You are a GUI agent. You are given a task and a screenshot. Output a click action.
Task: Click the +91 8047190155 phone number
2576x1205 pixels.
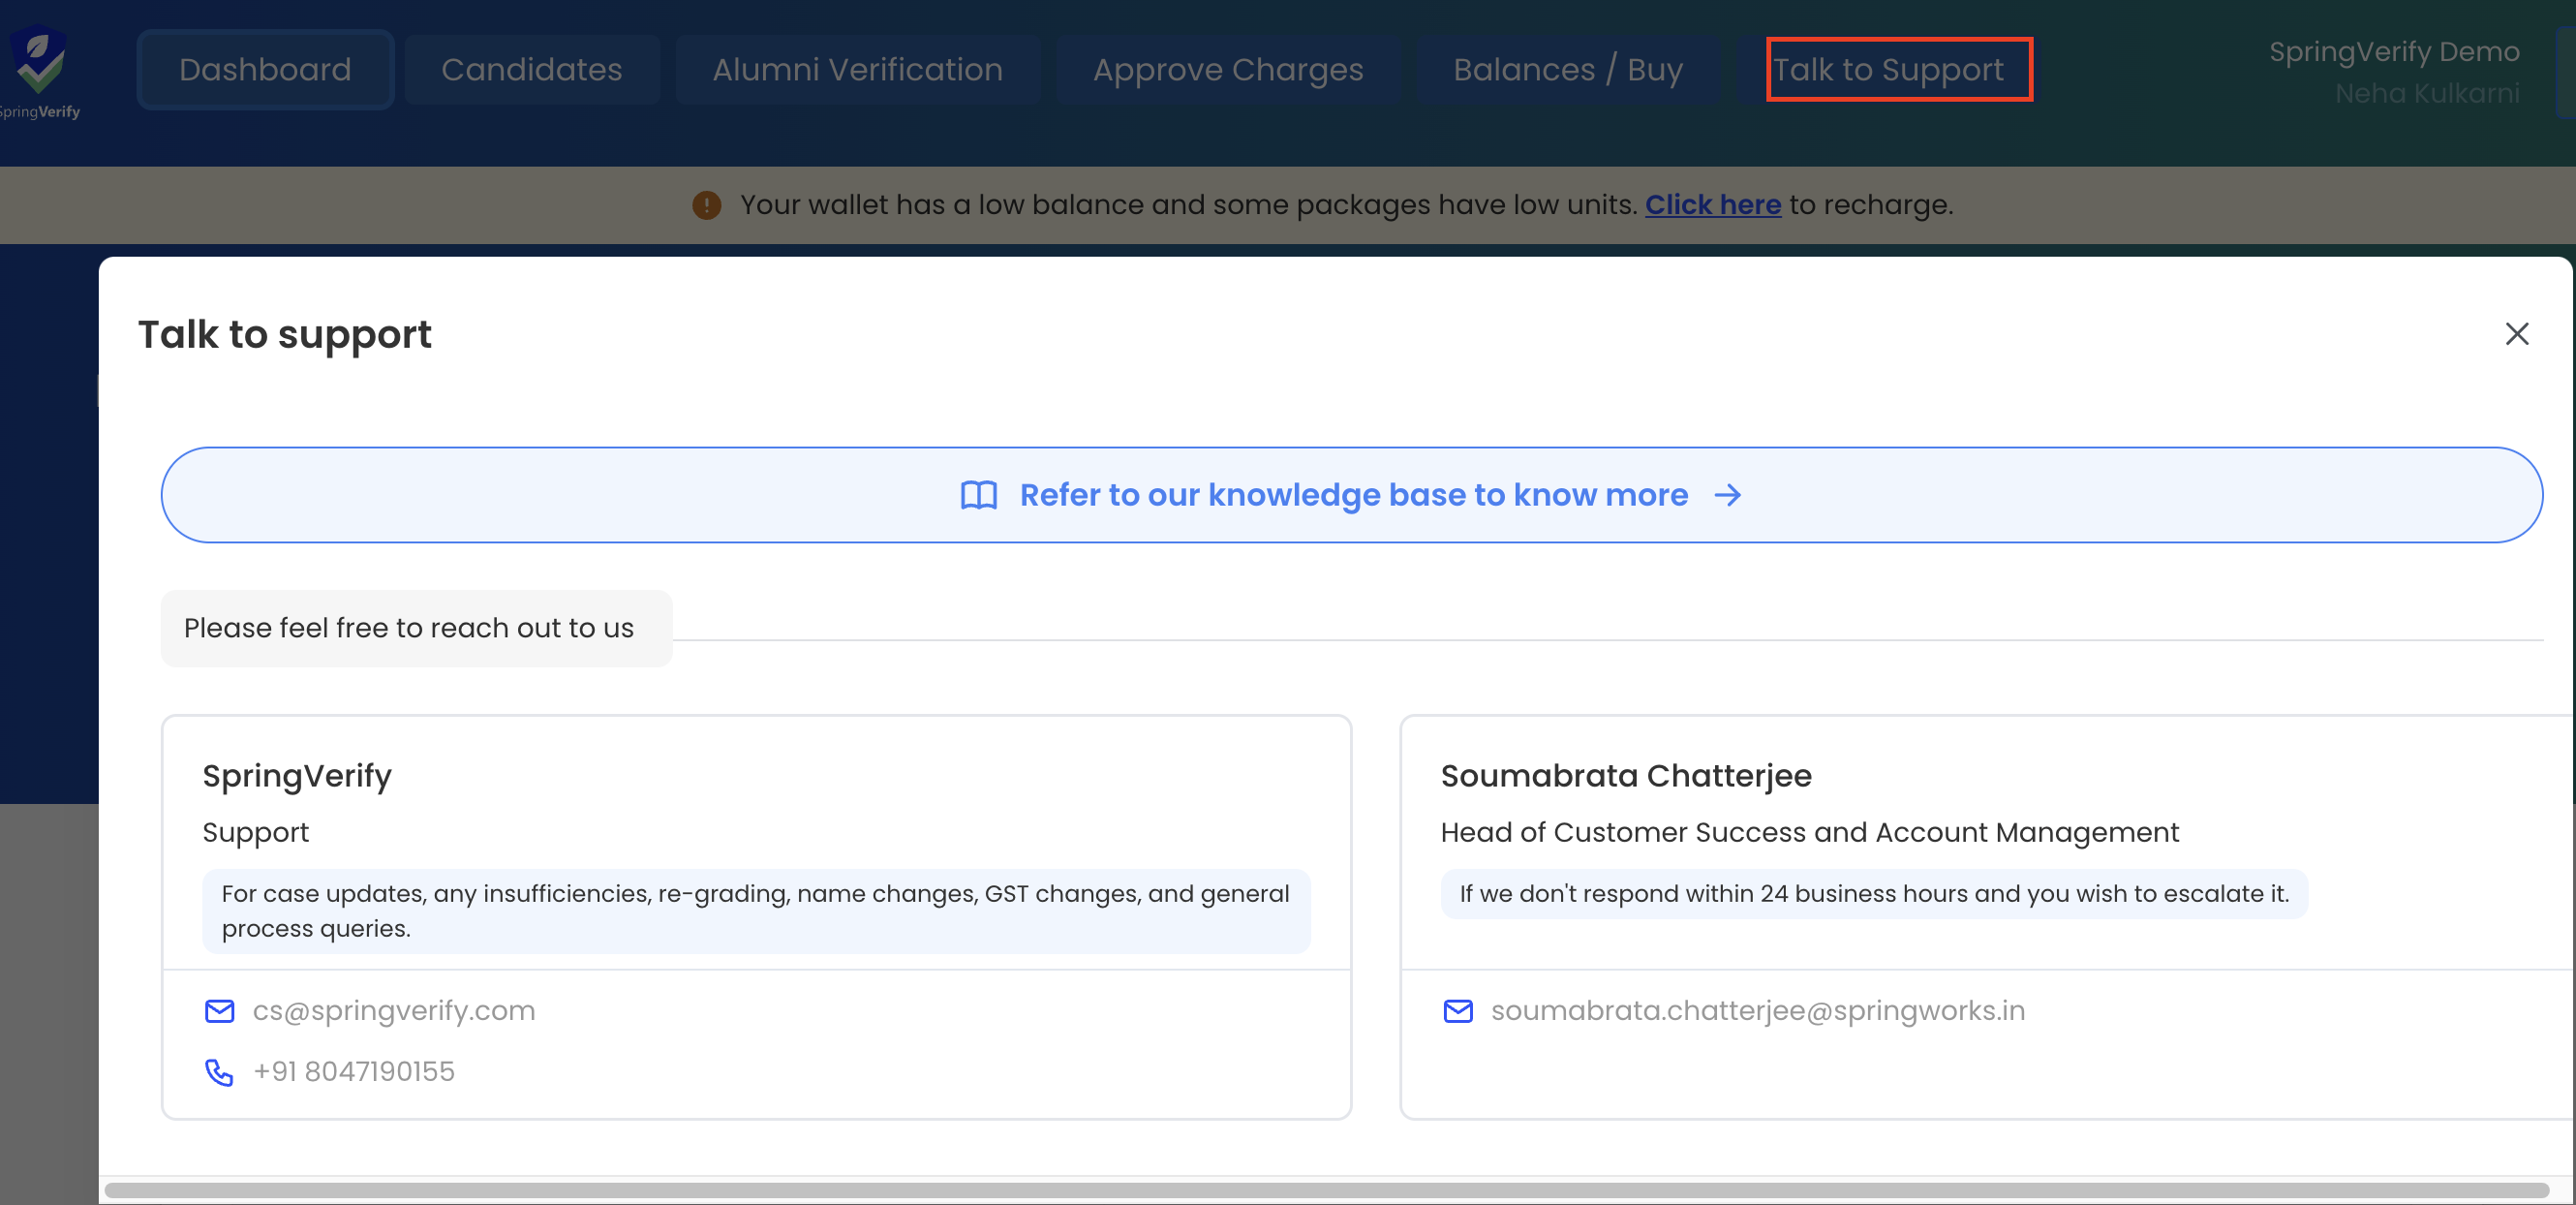coord(354,1072)
